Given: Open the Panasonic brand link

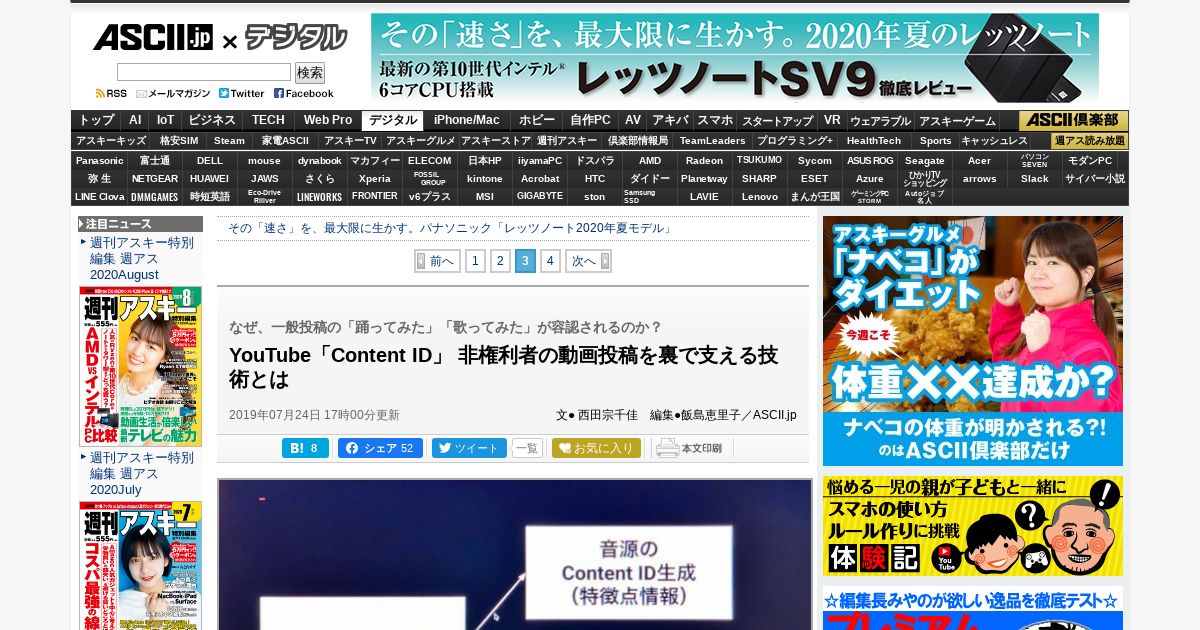Looking at the screenshot, I should tap(99, 160).
